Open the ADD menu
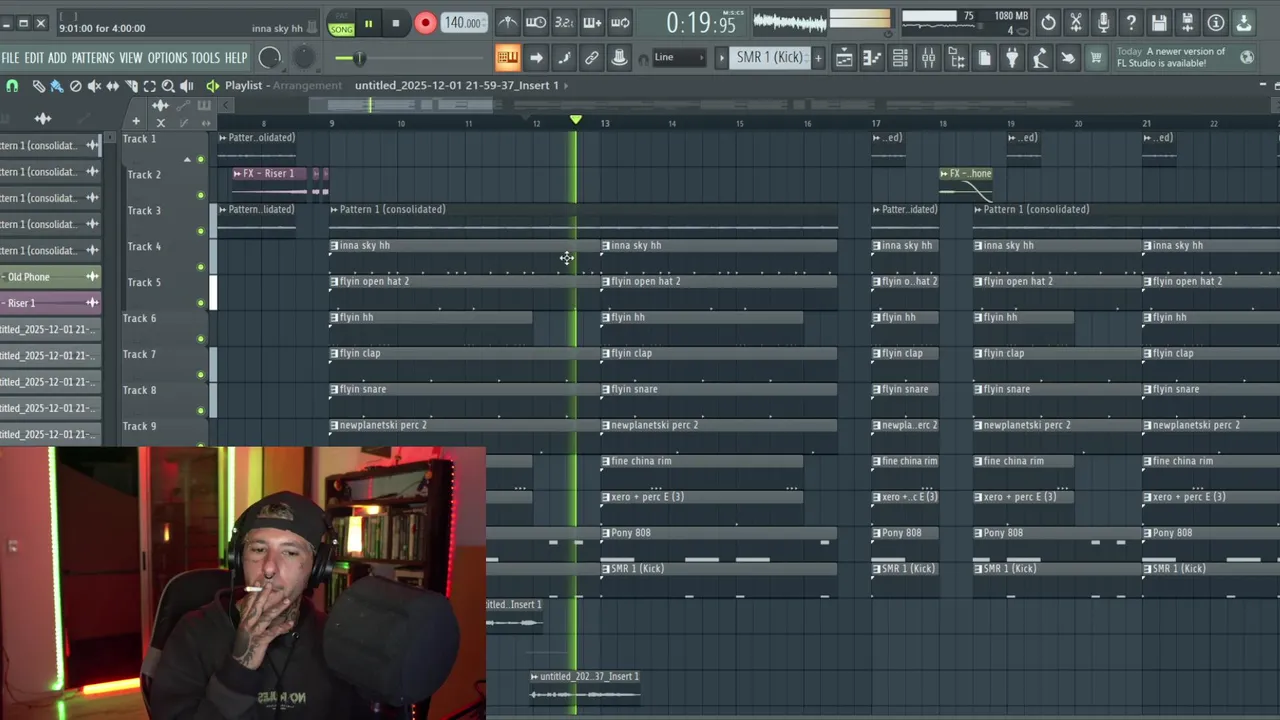 [x=57, y=58]
